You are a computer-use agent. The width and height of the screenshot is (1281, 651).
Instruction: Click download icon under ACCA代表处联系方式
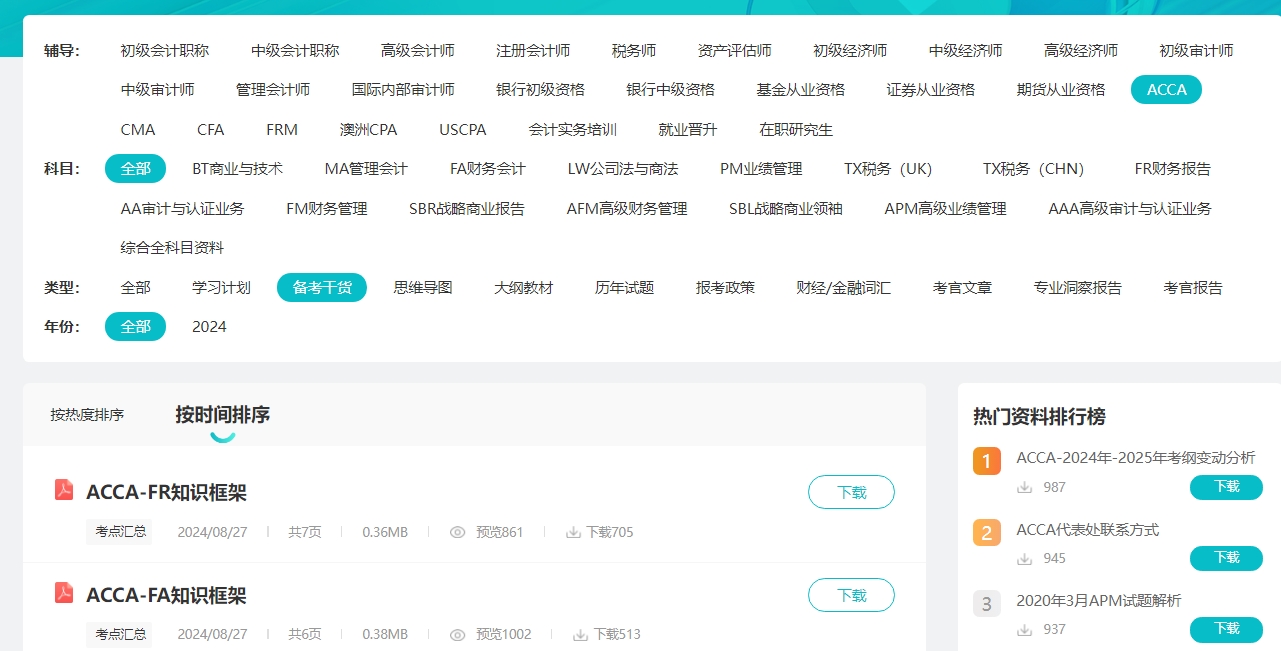[1024, 558]
